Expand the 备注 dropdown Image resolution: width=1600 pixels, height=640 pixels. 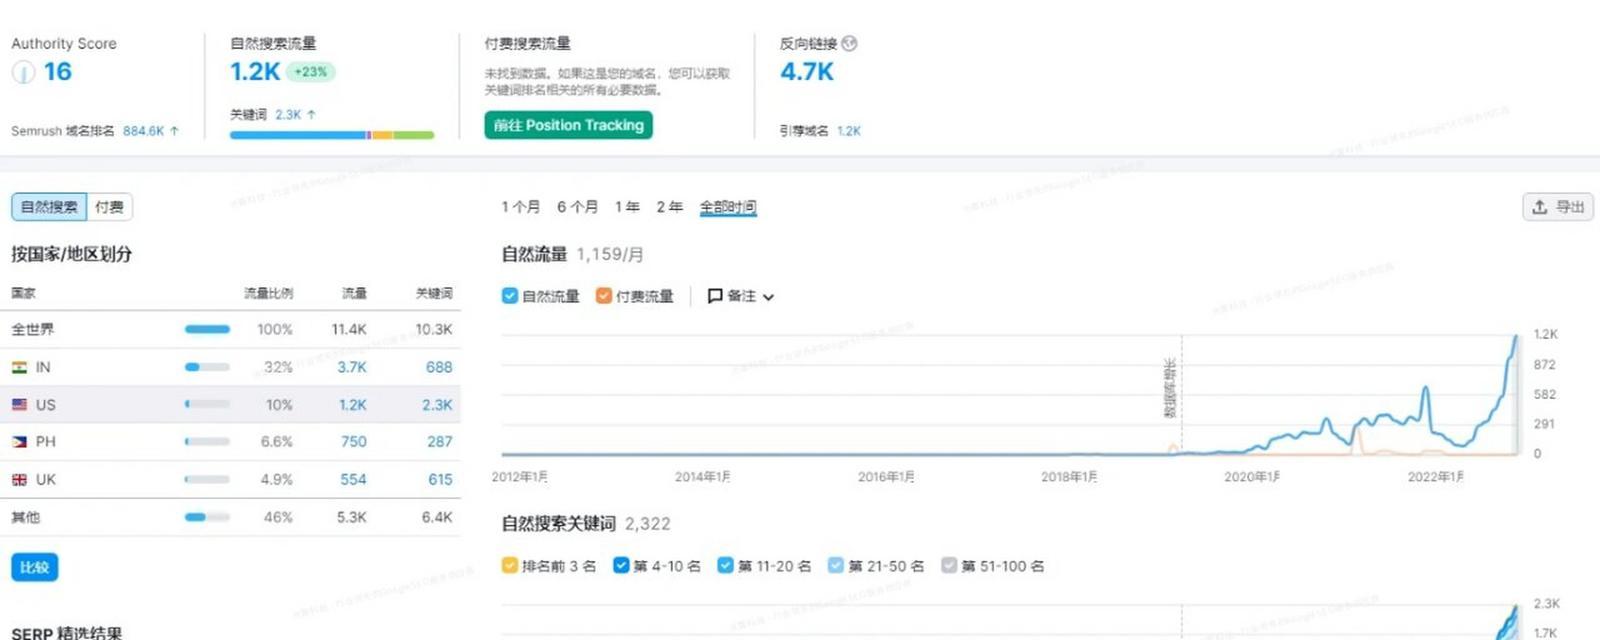point(741,296)
